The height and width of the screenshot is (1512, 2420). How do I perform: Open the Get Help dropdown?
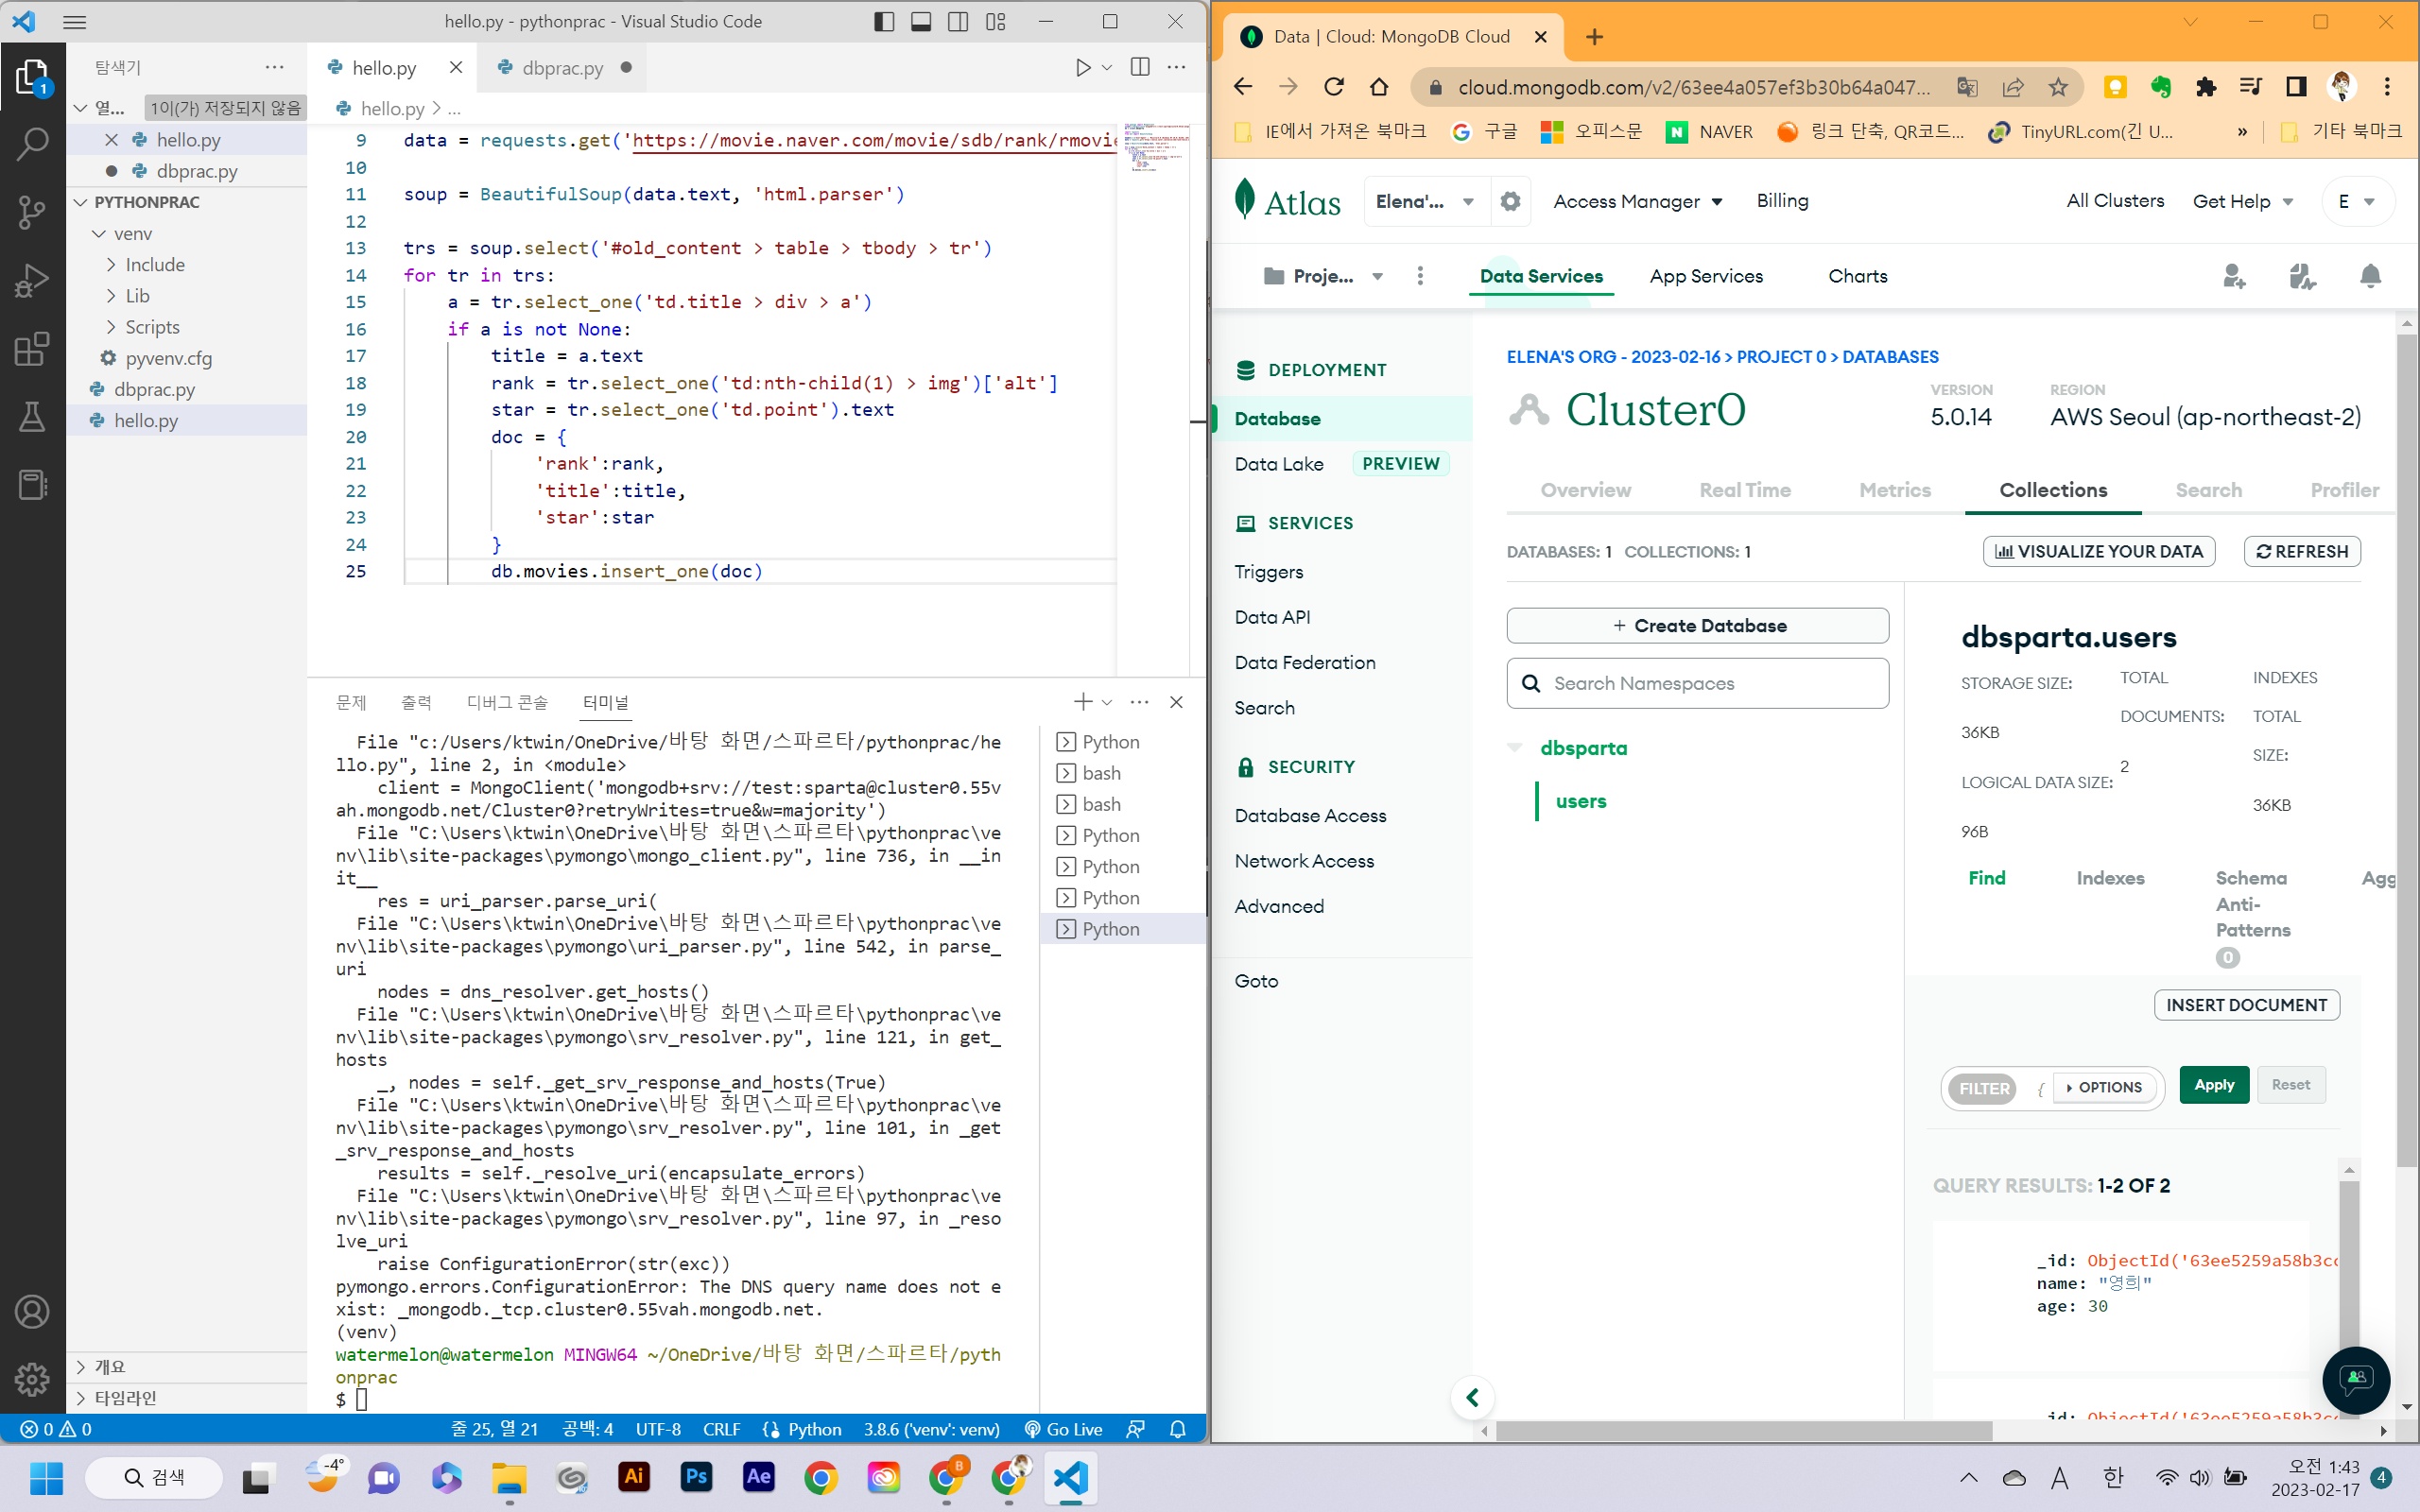tap(2243, 201)
